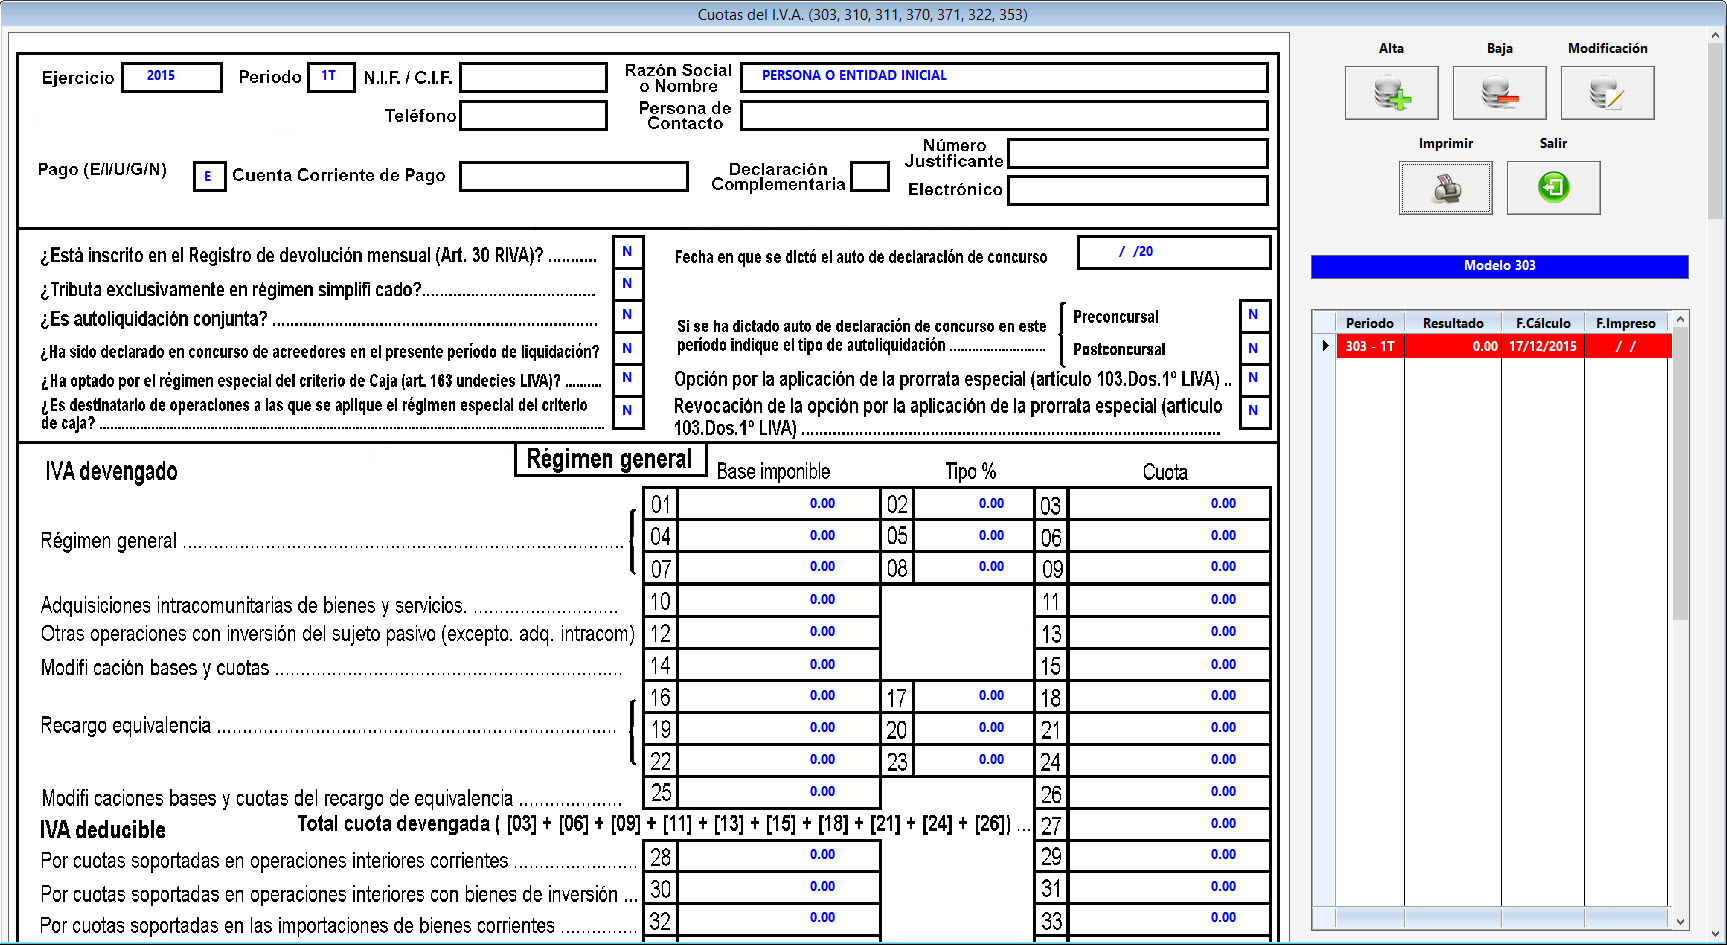1727x945 pixels.
Task: Click cuota field 15 modificación bases
Action: (1169, 664)
